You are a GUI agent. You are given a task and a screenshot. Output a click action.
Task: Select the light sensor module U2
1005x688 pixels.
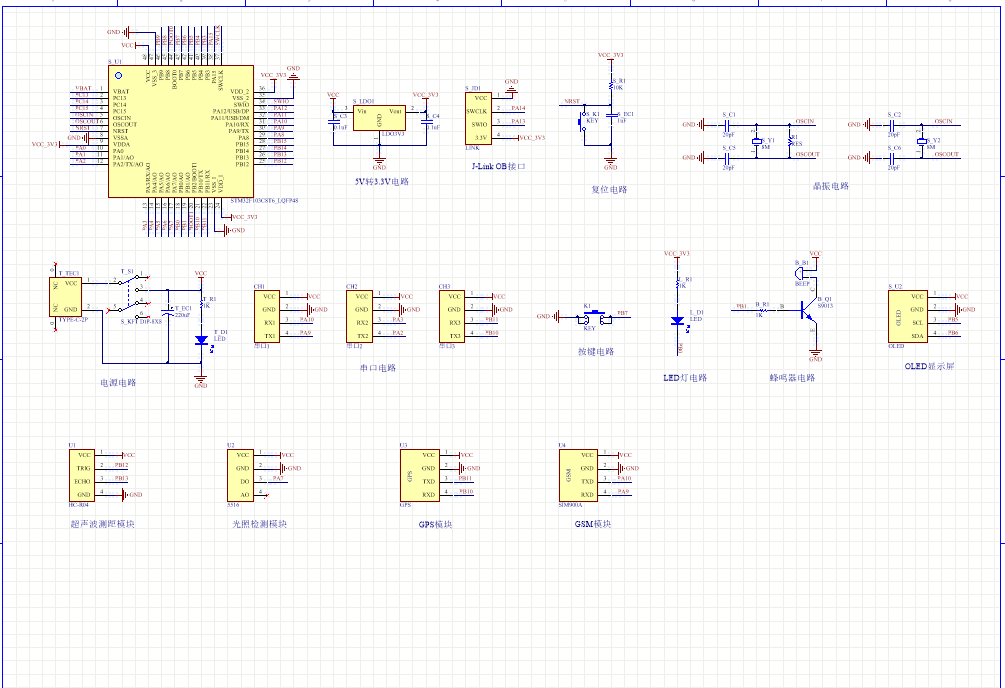(240, 475)
